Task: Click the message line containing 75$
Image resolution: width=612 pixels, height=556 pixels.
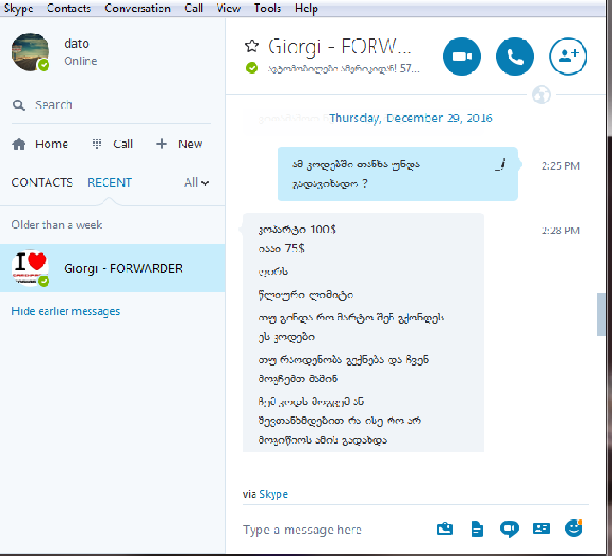Action: click(281, 249)
